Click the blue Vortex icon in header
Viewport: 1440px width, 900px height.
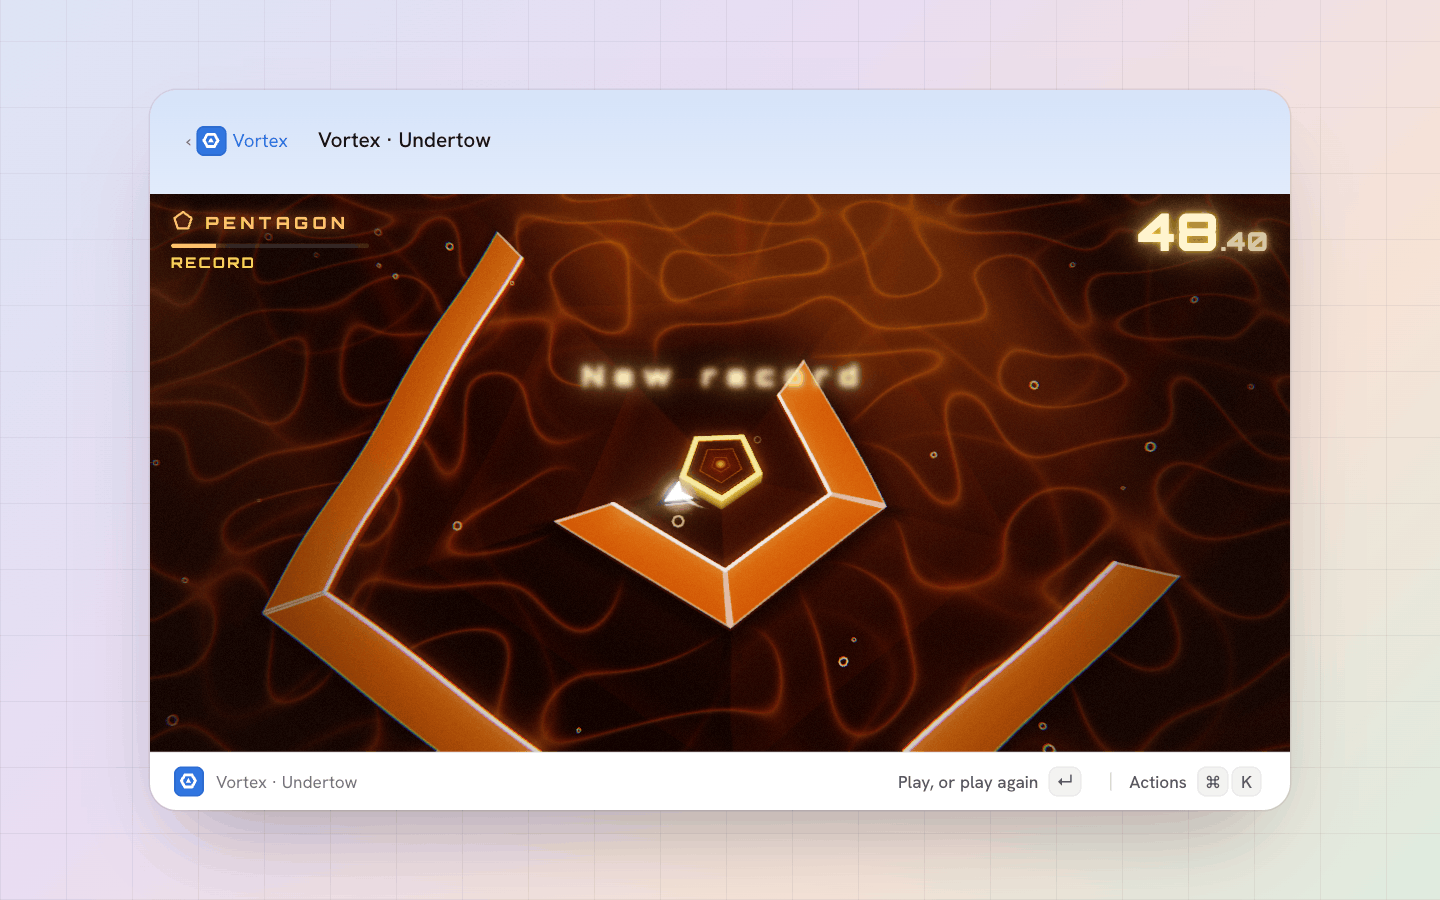point(211,141)
